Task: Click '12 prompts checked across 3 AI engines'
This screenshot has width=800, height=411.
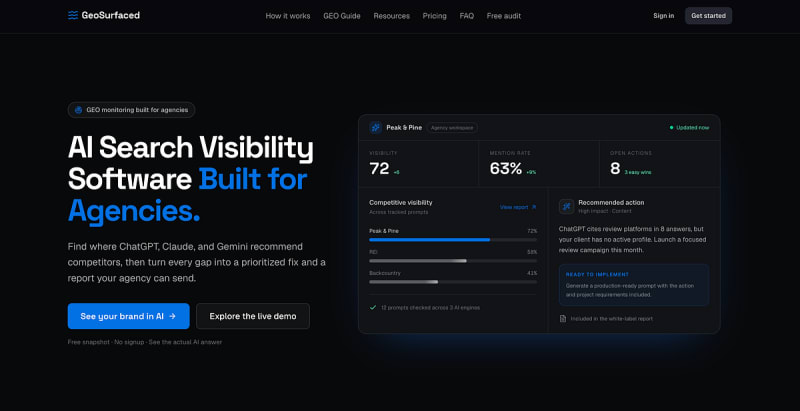Action: click(430, 307)
